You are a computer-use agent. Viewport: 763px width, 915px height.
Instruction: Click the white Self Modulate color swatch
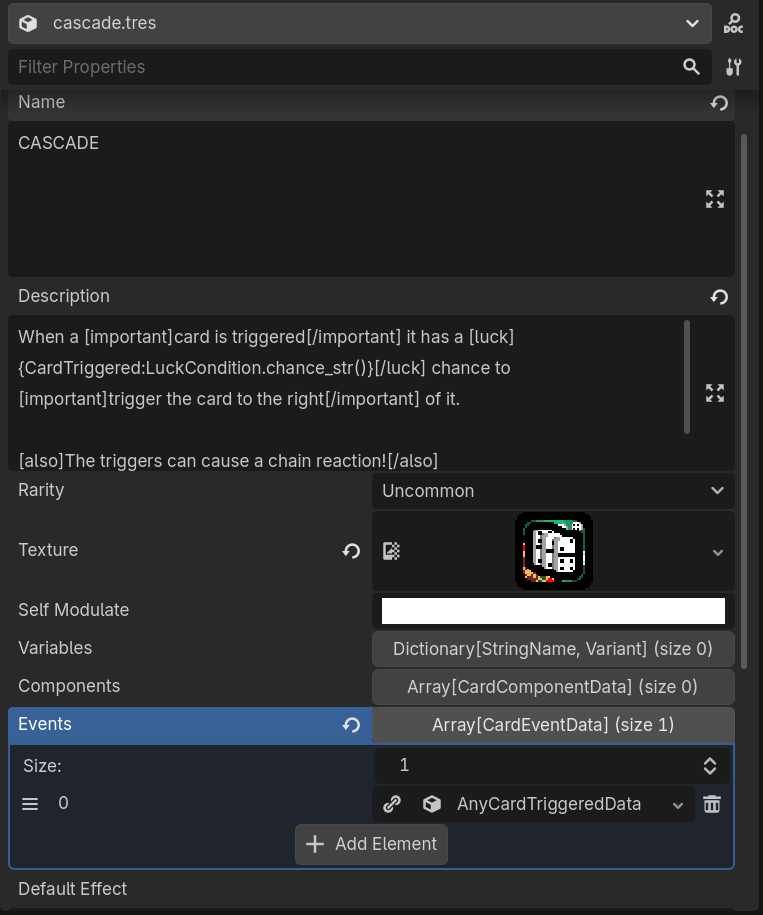tap(552, 611)
